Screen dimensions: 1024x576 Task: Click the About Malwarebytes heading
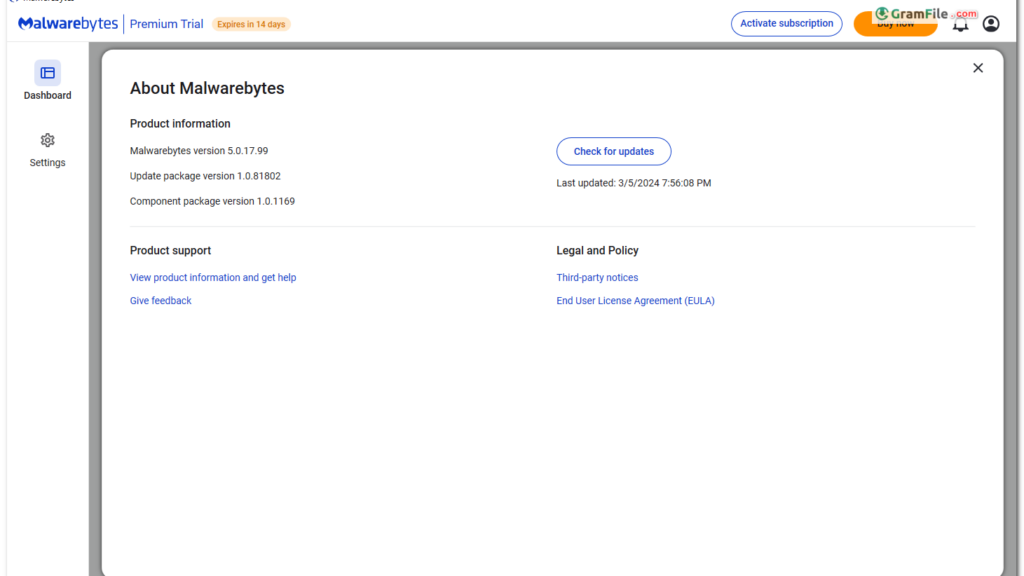(207, 88)
